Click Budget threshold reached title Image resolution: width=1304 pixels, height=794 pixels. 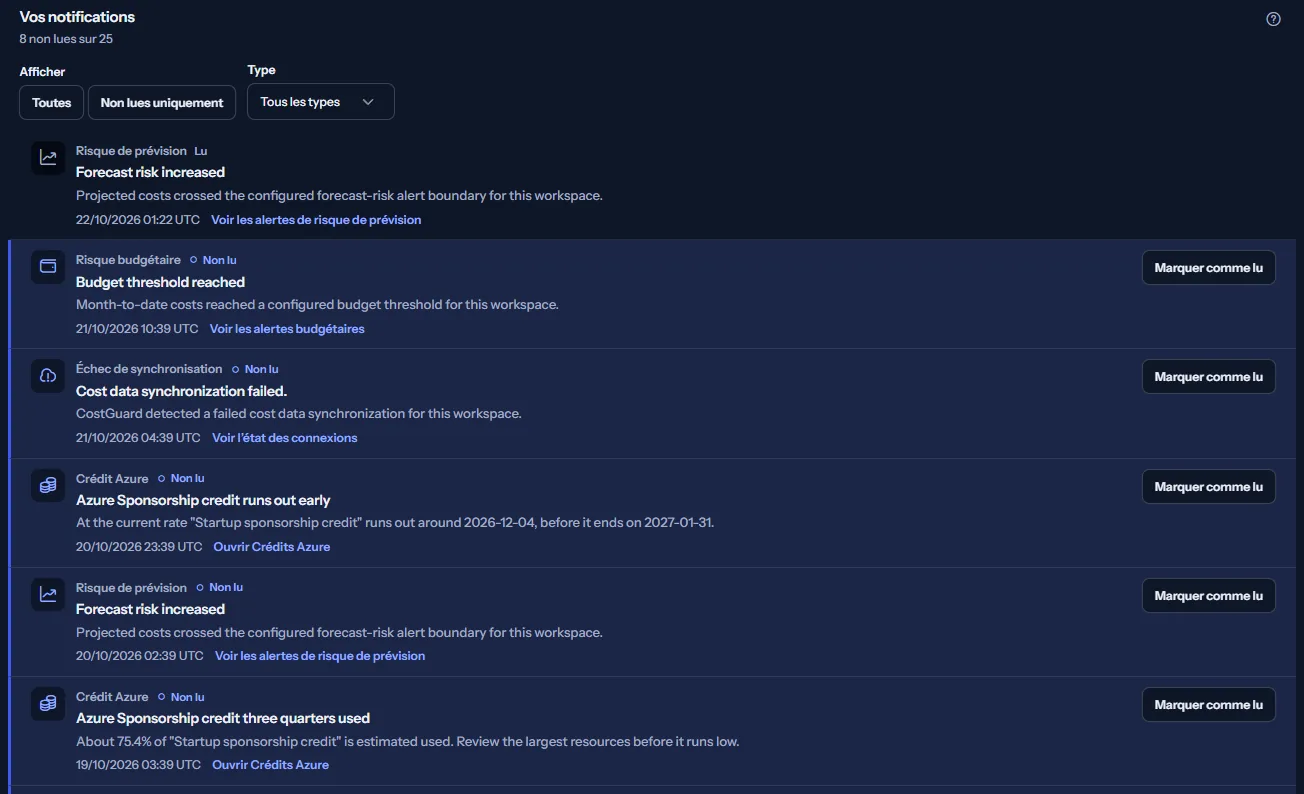(x=160, y=282)
